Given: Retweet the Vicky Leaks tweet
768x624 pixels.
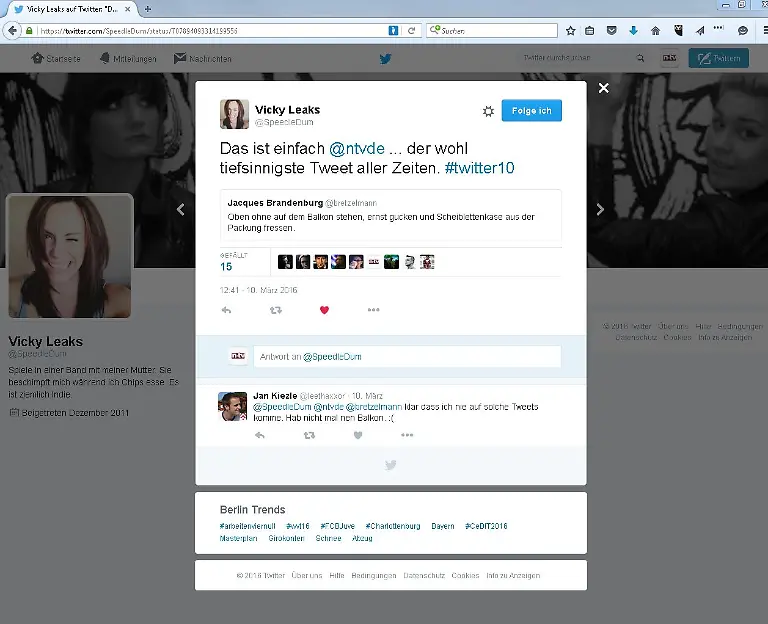Looking at the screenshot, I should tap(276, 310).
